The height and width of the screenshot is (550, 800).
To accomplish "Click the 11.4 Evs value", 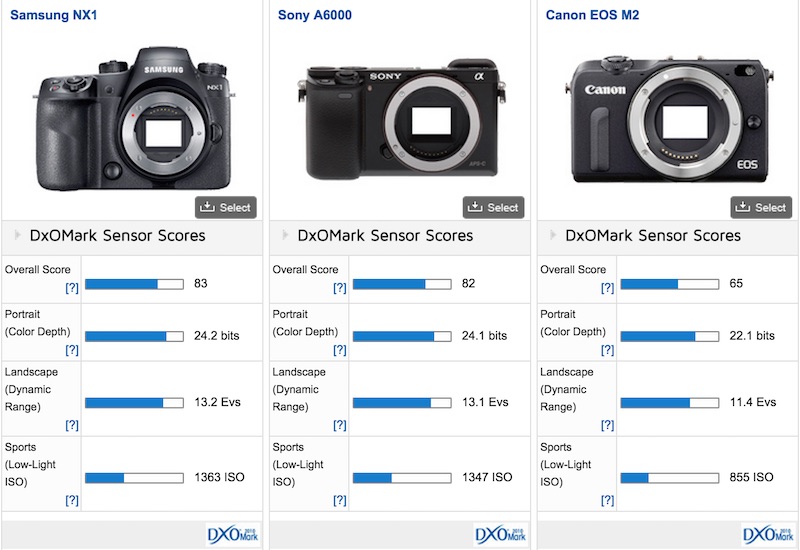I will coord(753,402).
